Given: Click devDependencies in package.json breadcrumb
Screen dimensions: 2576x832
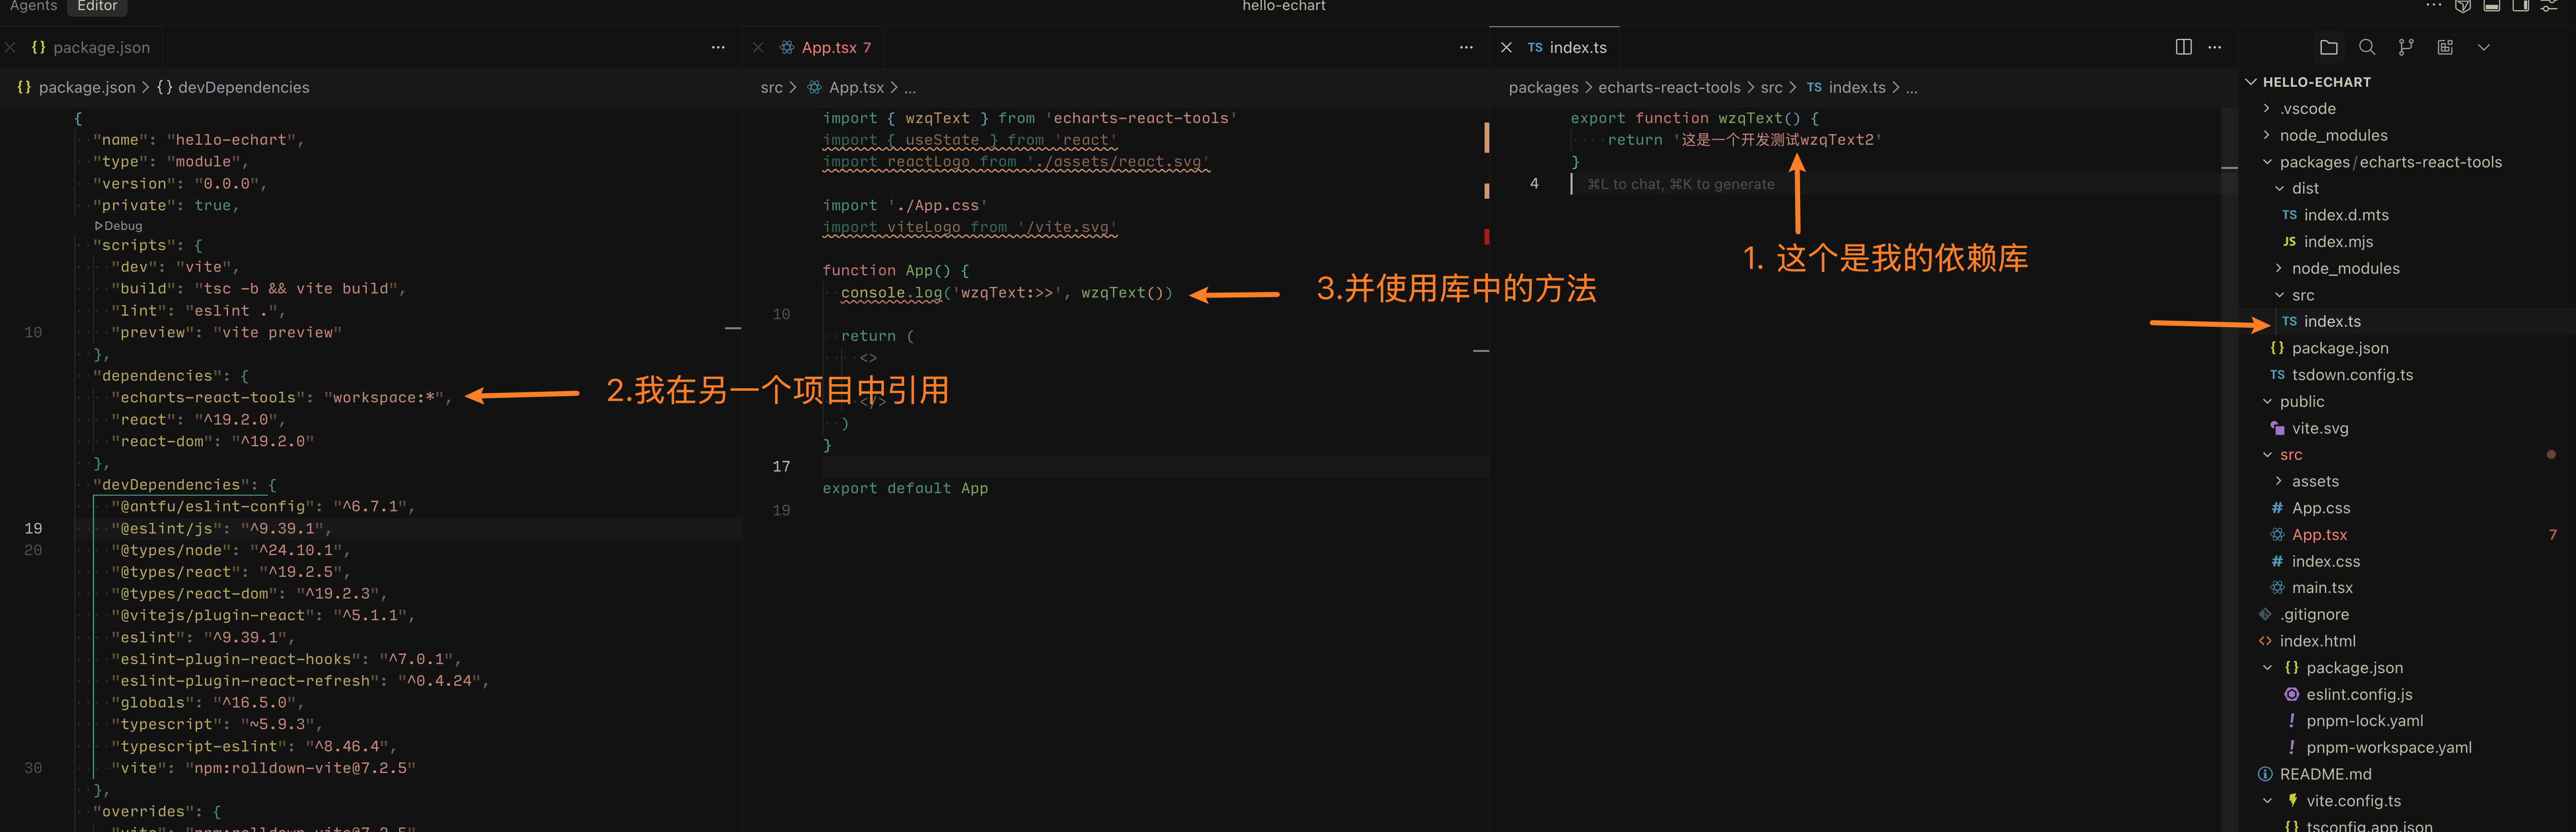Looking at the screenshot, I should tap(243, 88).
